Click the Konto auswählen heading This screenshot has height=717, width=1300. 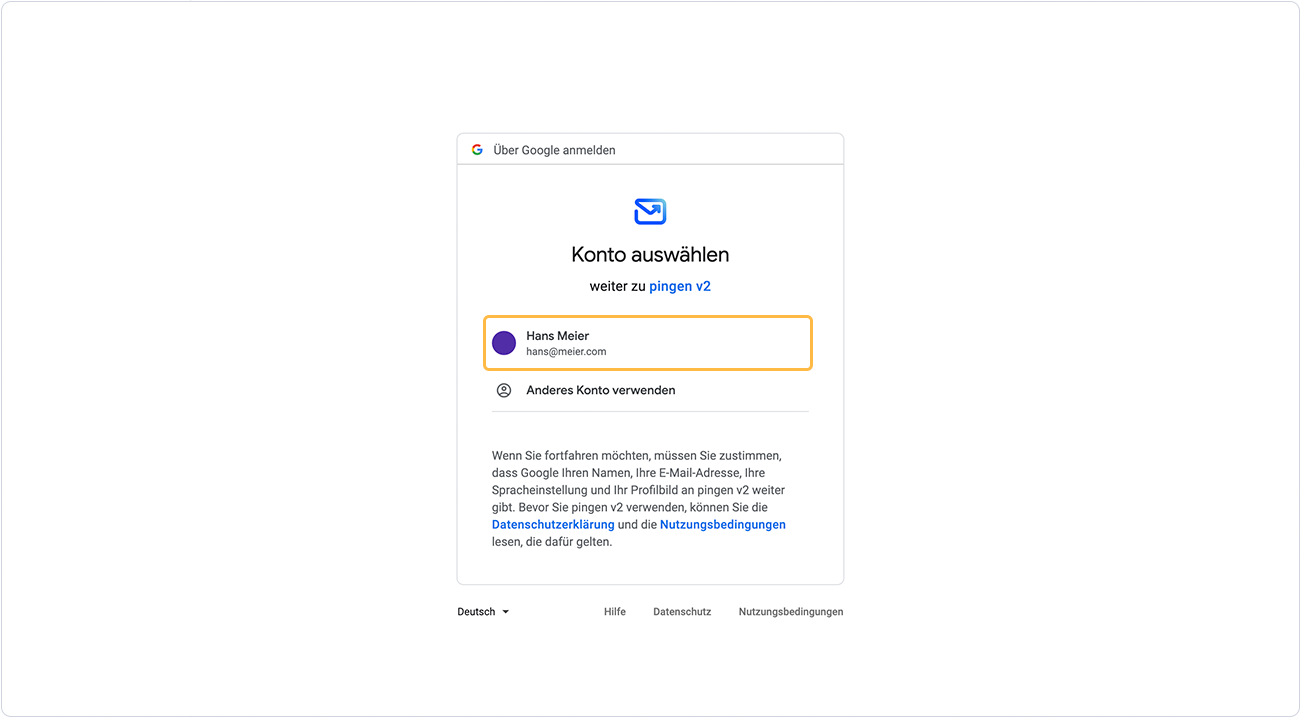click(650, 254)
